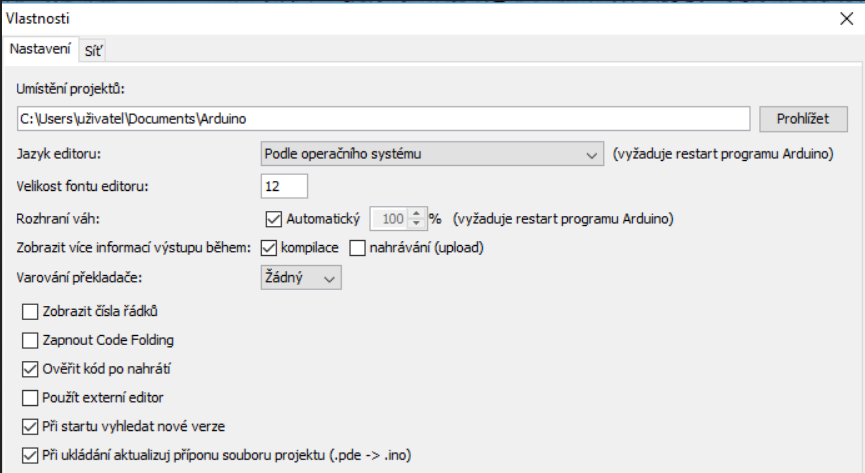Uncheck Ověřit kód po nahrátí

tap(29, 368)
